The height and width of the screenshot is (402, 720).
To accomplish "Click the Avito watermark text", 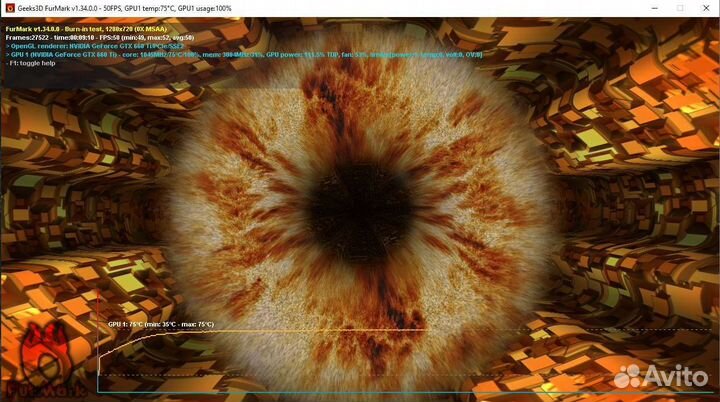I will tap(675, 376).
